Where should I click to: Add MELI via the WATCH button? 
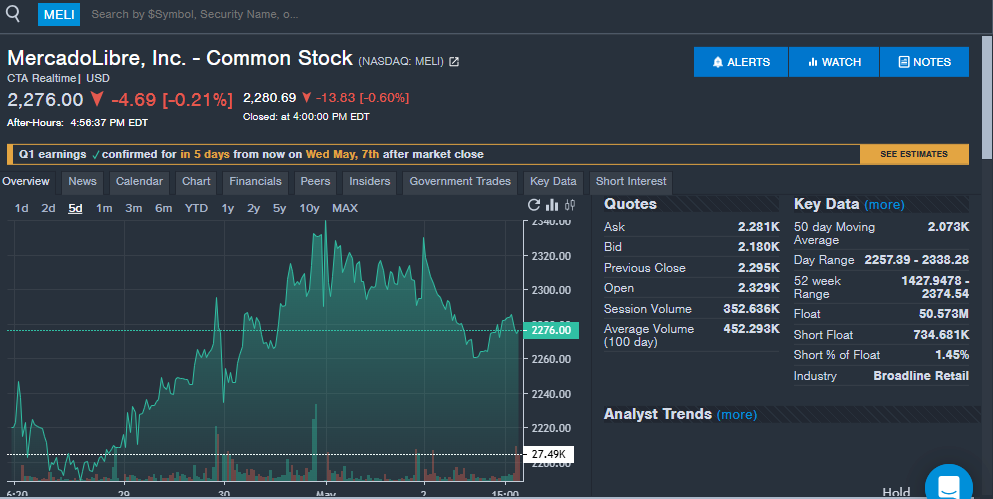coord(834,62)
